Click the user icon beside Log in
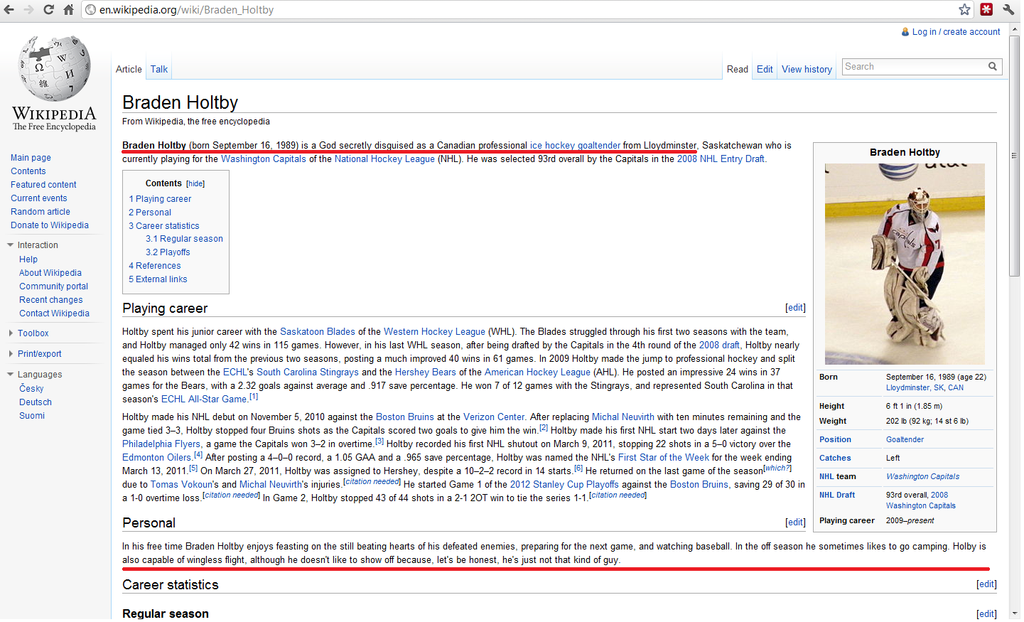This screenshot has width=1024, height=622. [904, 32]
